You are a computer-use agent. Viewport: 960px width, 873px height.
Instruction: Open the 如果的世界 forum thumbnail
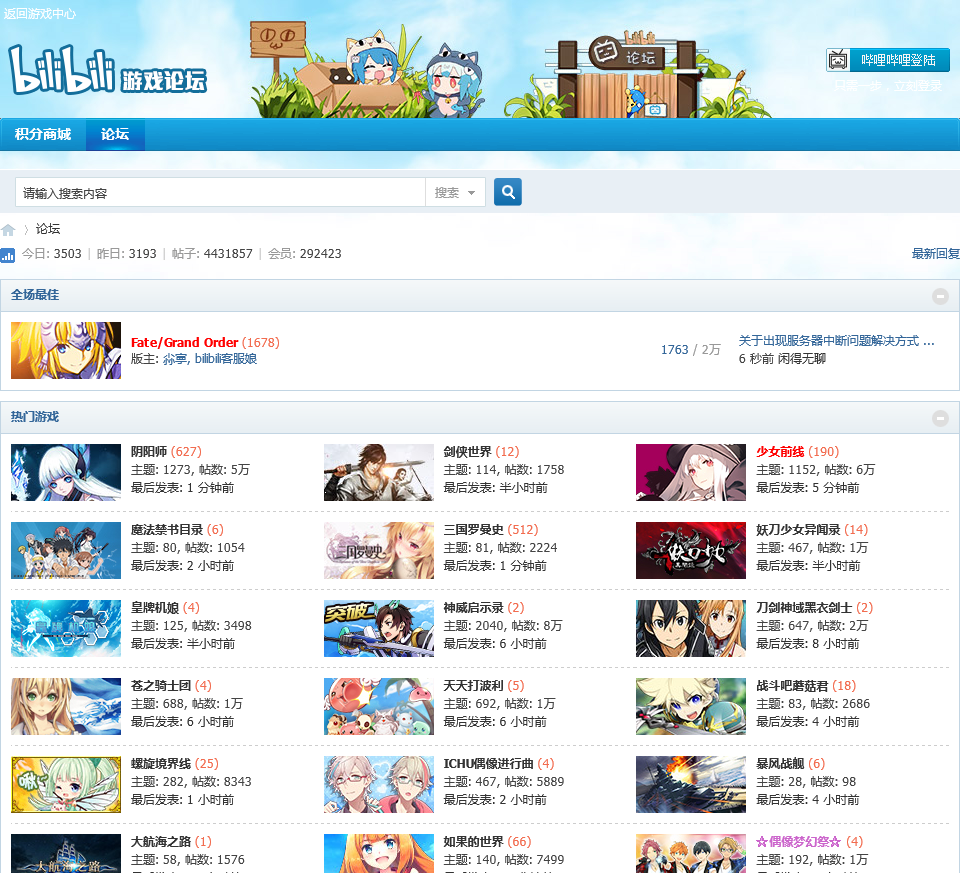[x=378, y=853]
